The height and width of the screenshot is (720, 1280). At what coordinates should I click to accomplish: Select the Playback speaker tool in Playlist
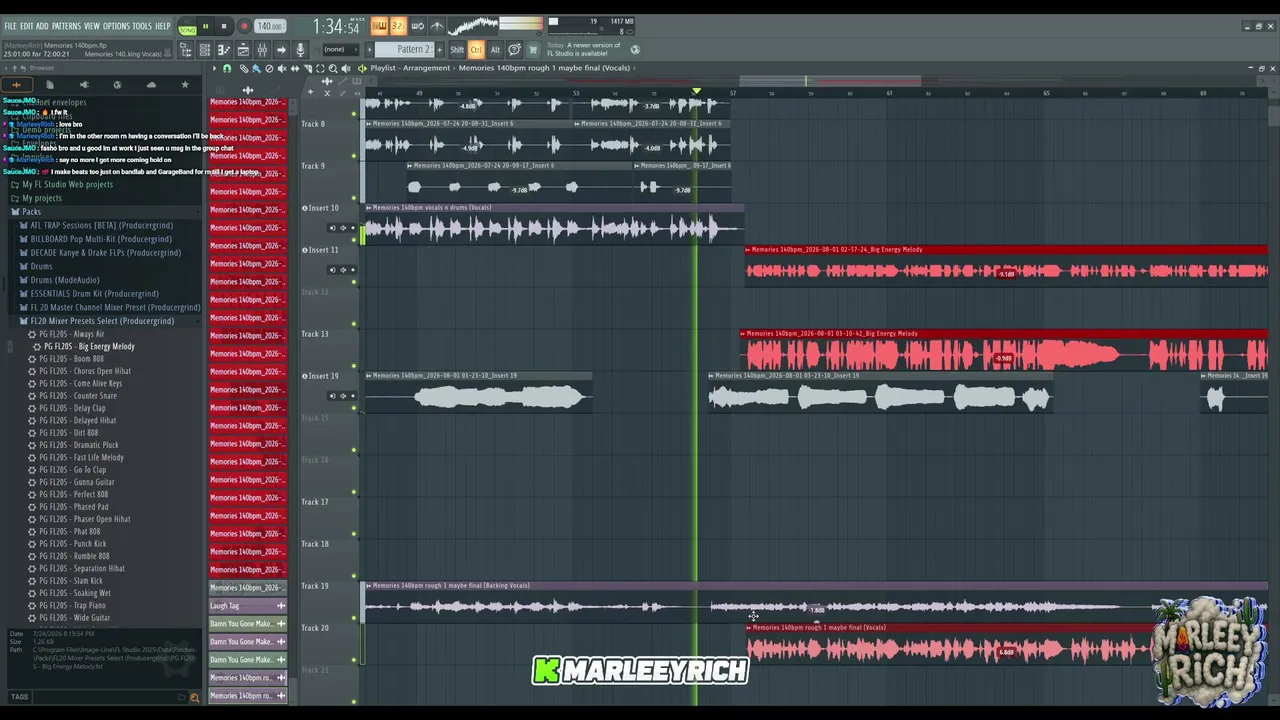(x=346, y=68)
